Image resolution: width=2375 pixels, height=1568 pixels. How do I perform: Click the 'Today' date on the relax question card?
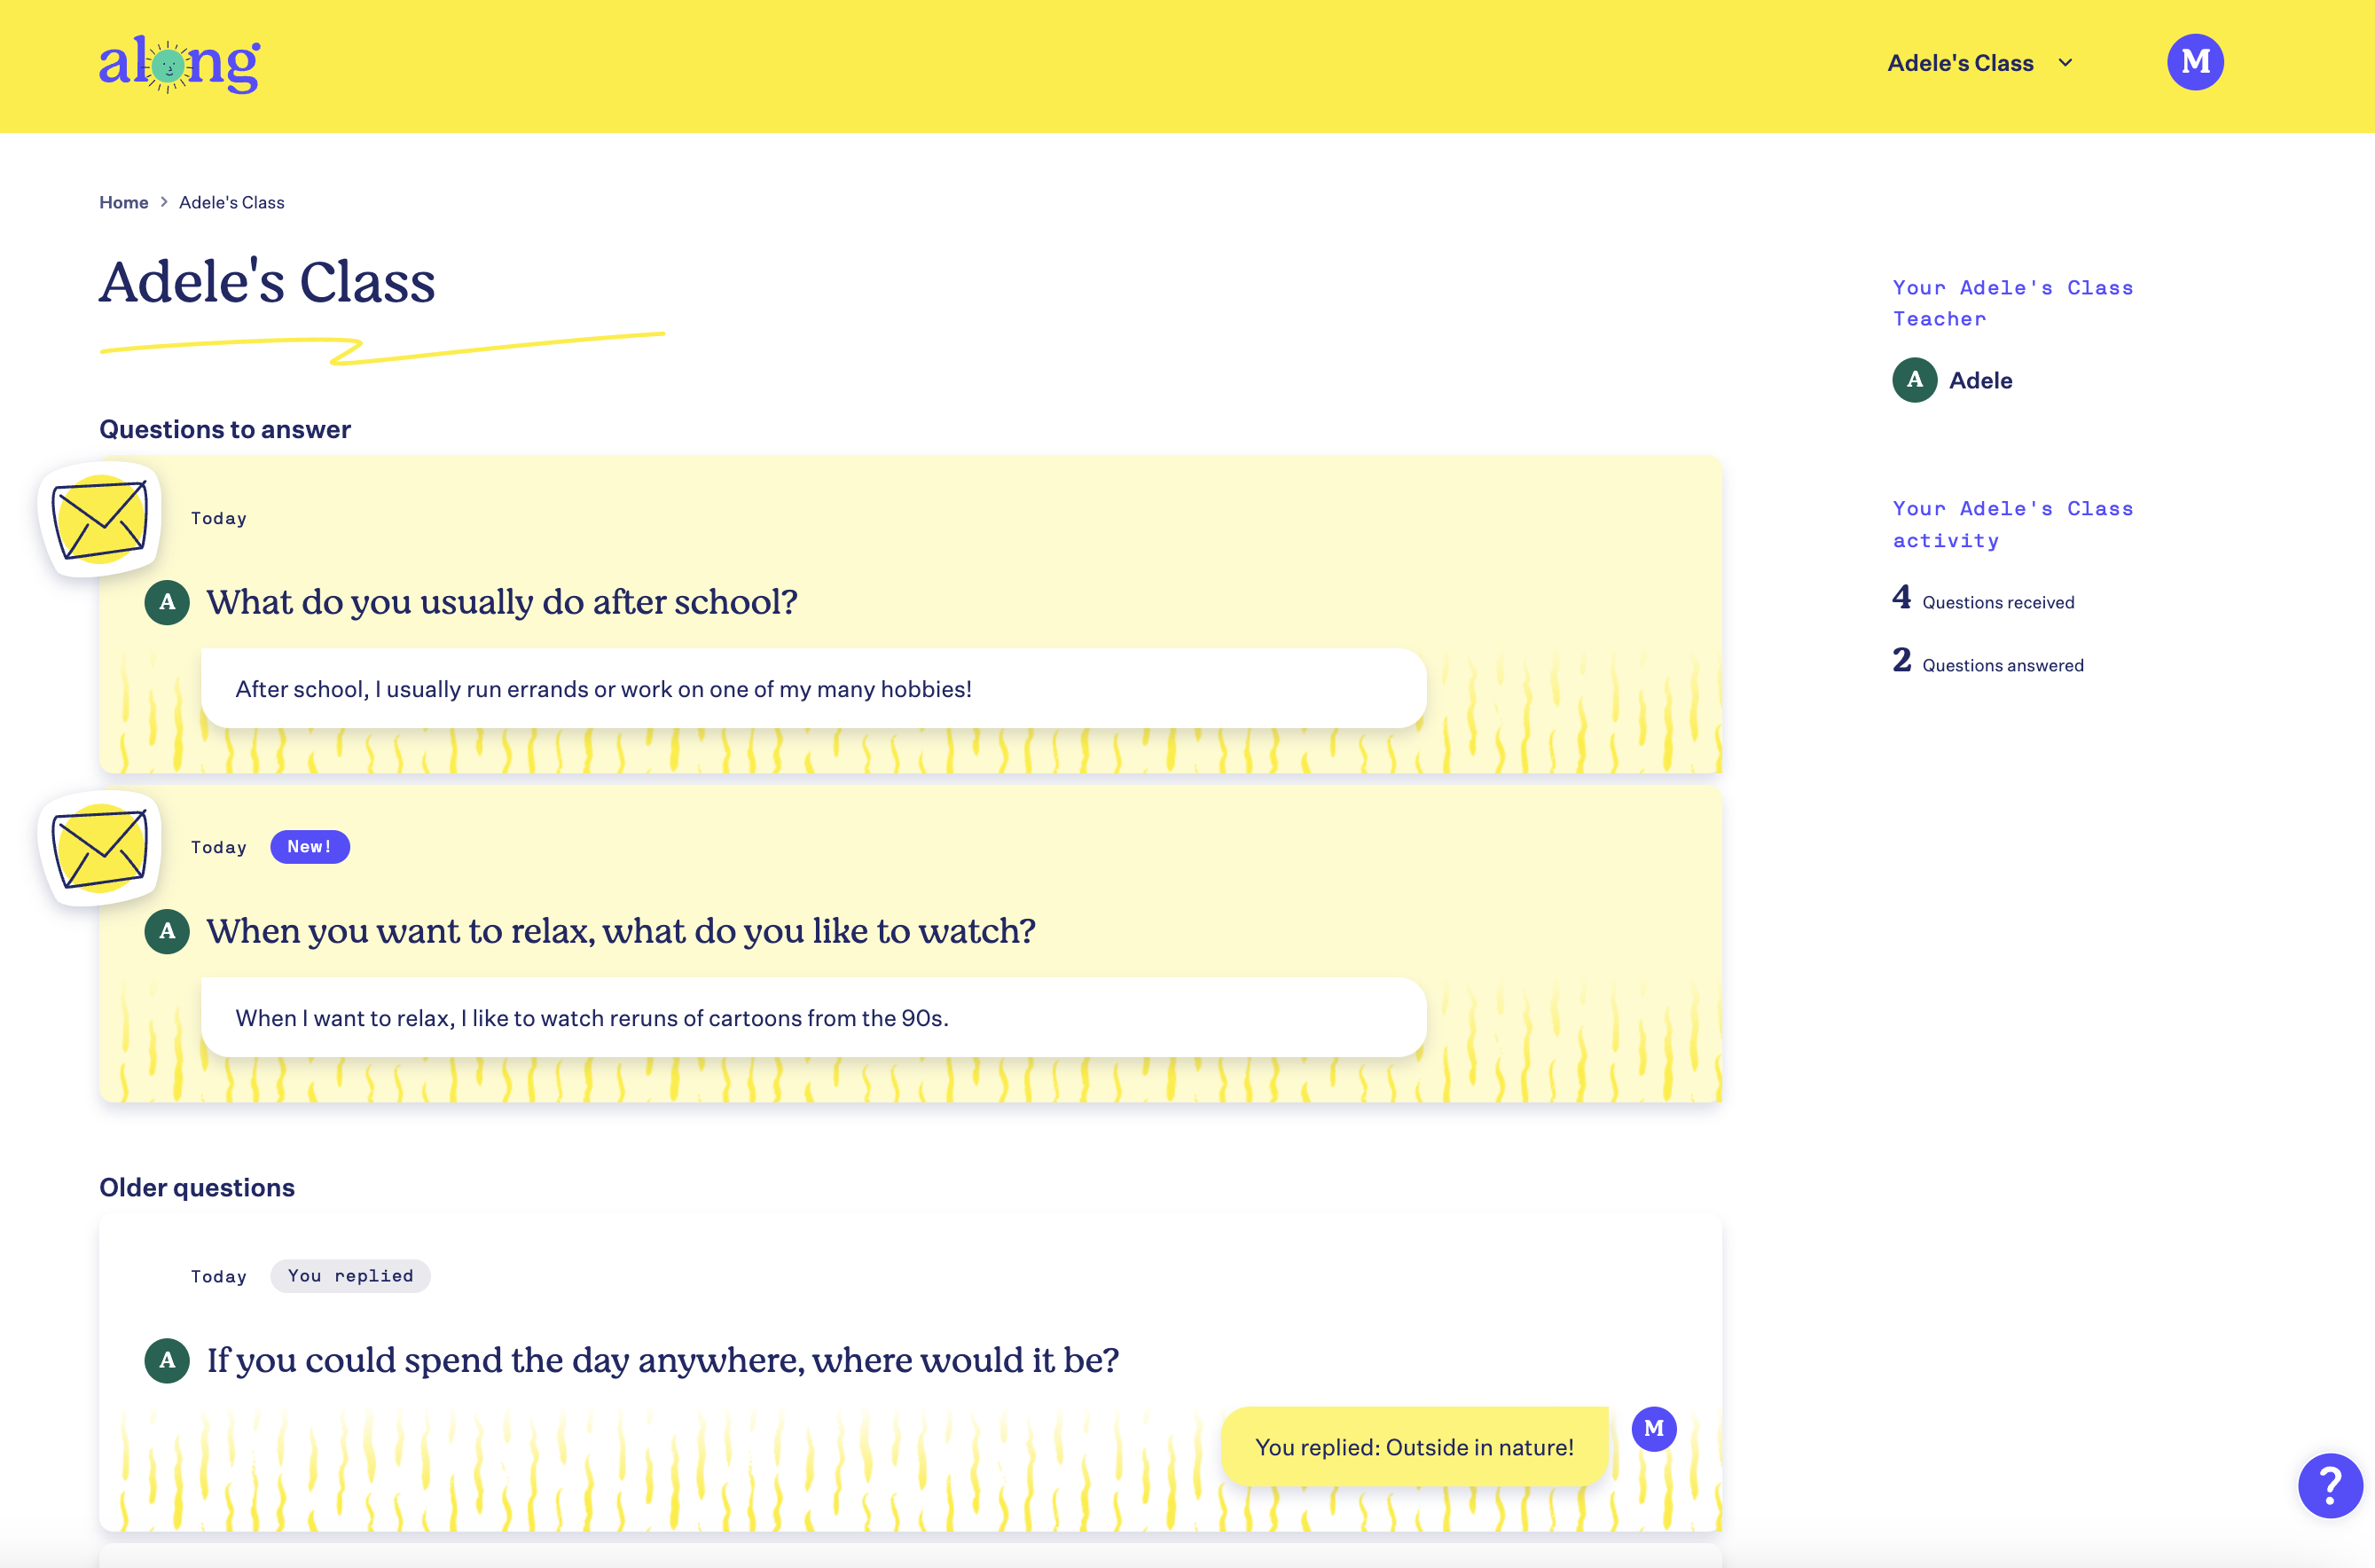(219, 847)
